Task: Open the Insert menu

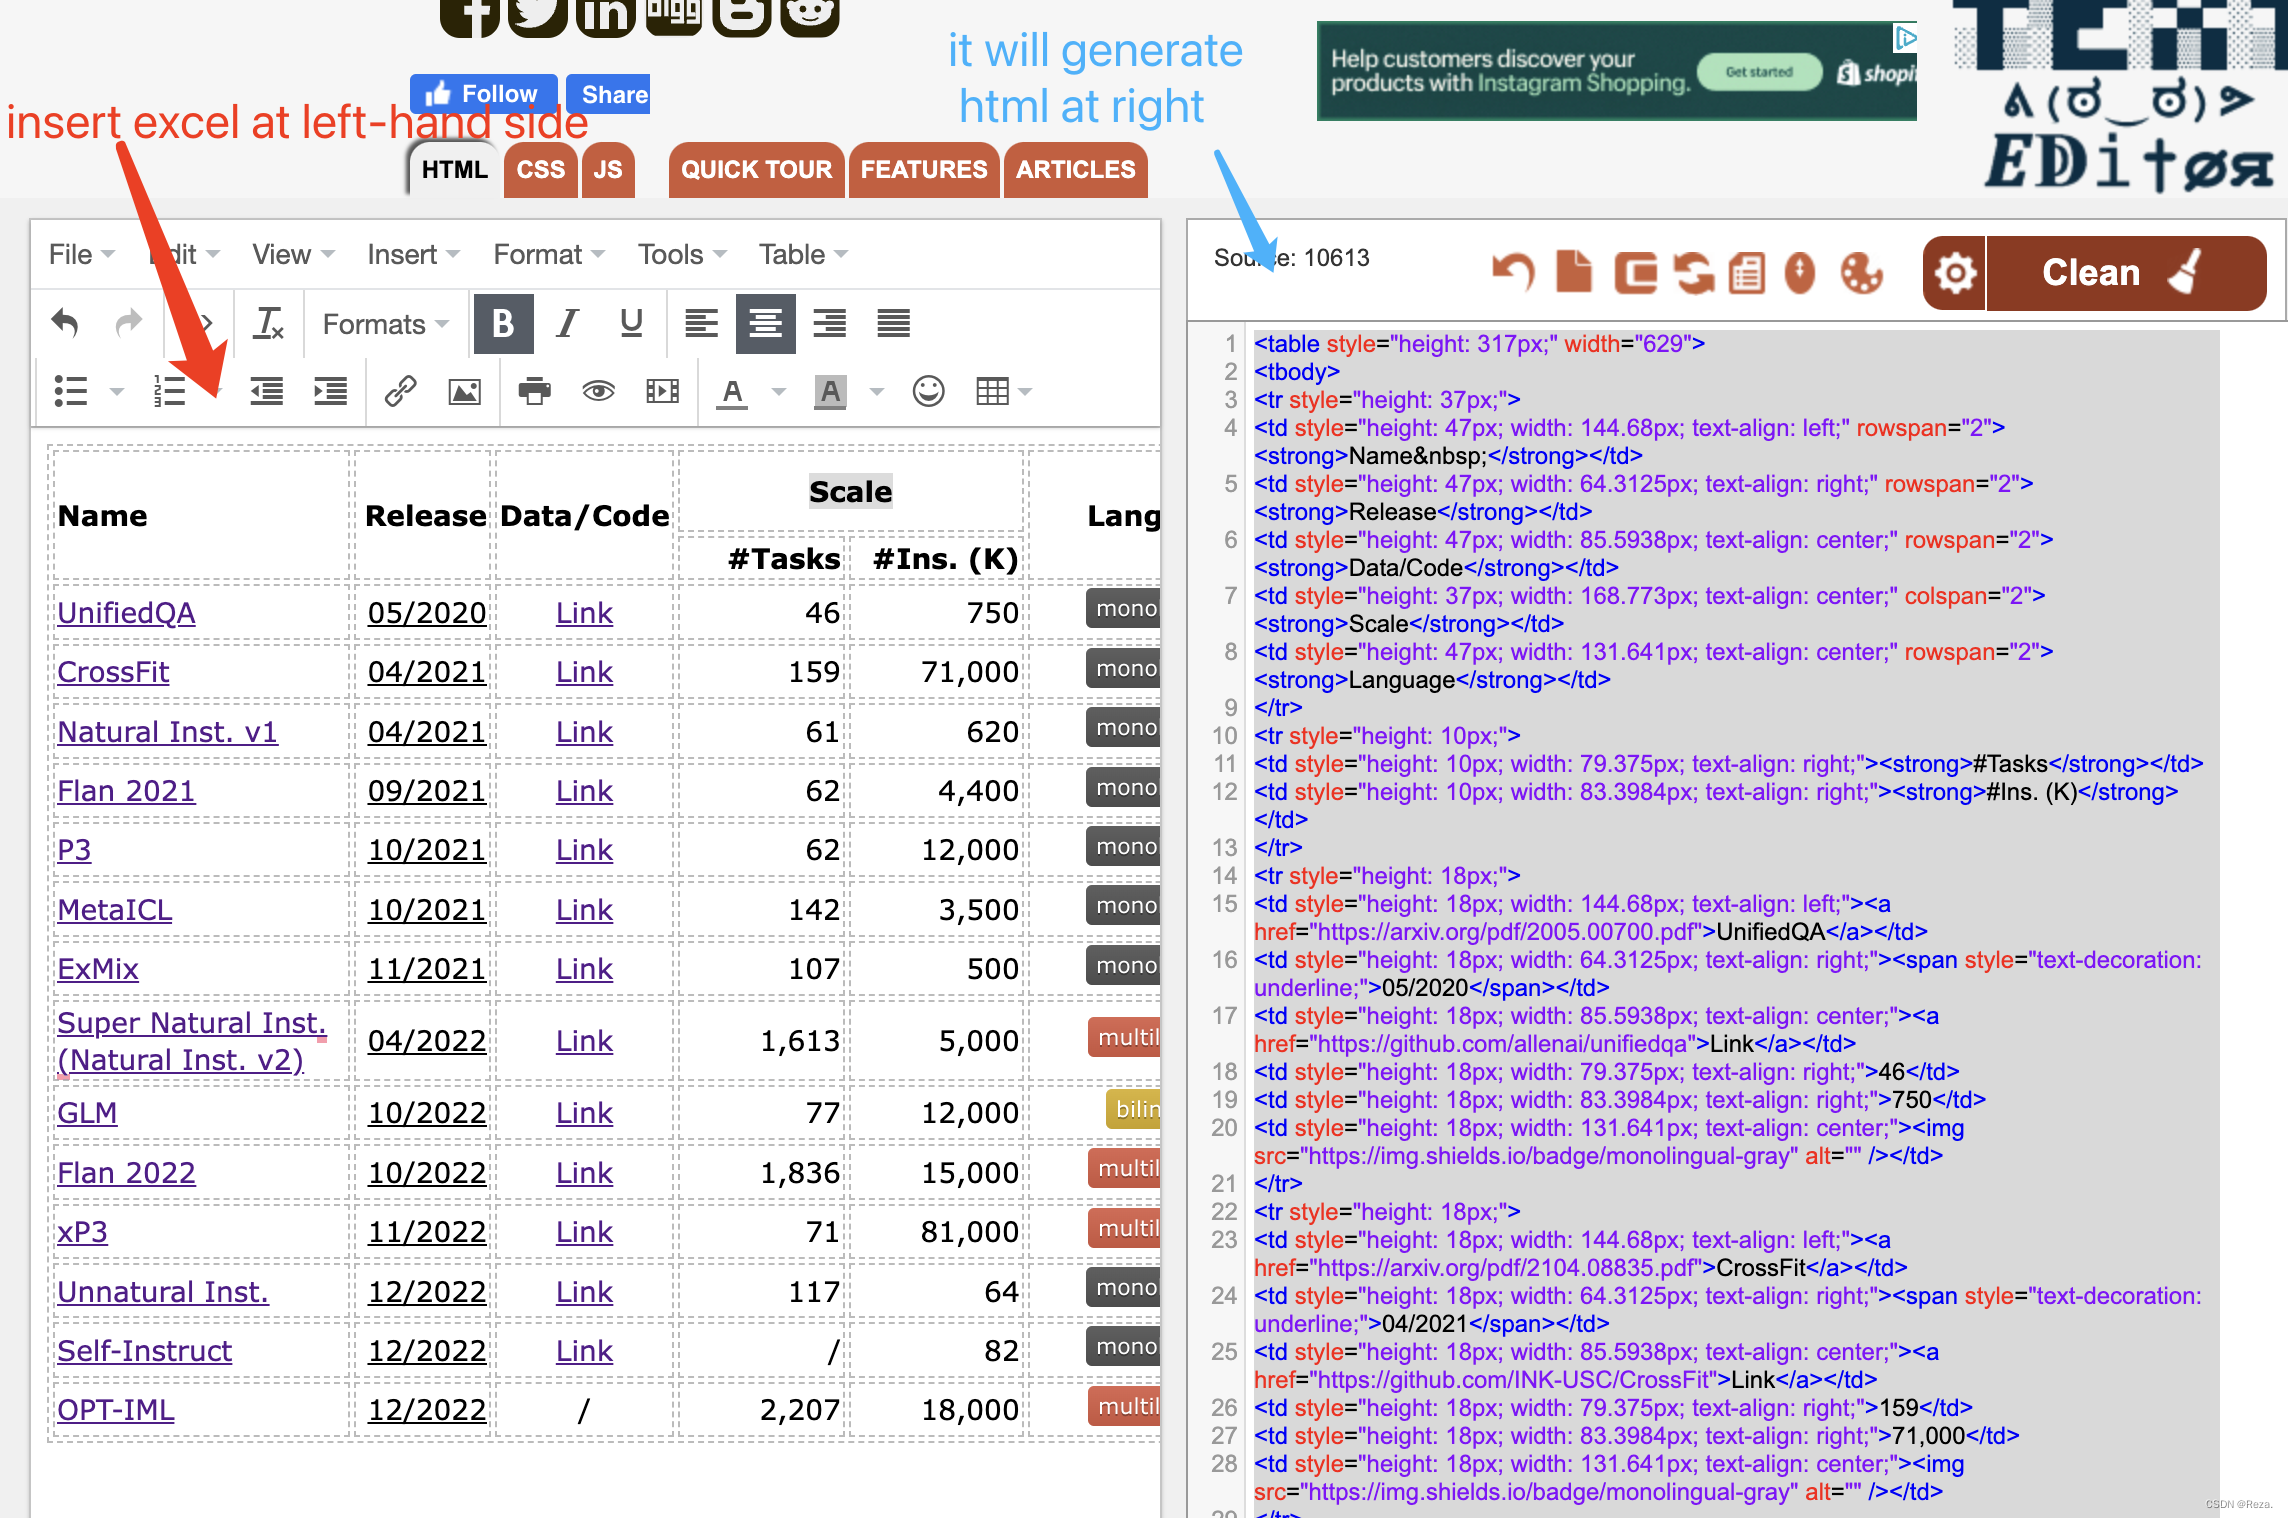Action: coord(413,254)
